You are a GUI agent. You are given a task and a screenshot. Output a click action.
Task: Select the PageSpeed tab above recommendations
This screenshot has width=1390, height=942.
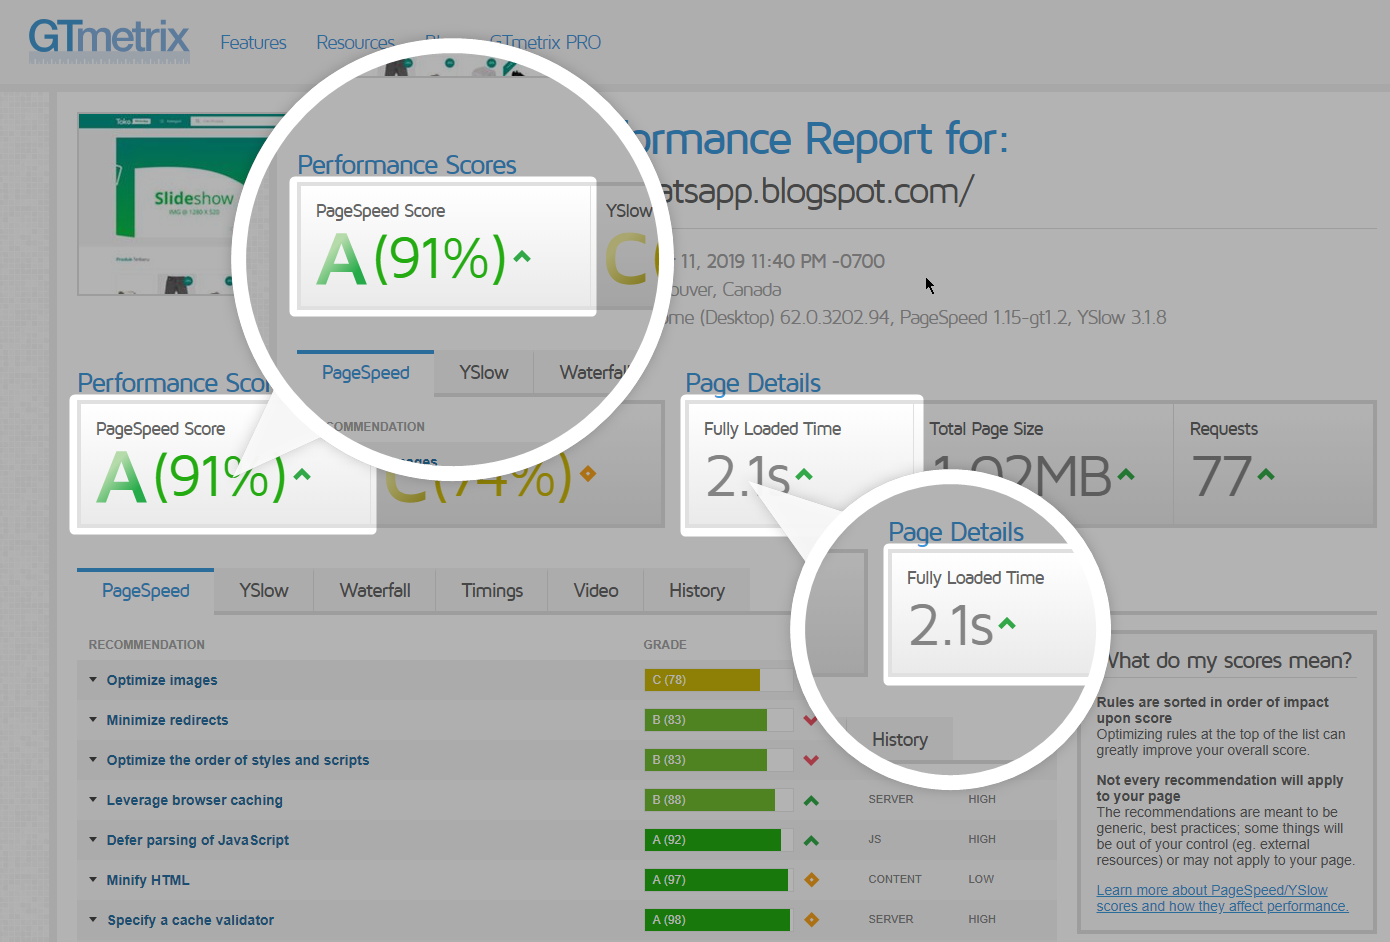[145, 590]
